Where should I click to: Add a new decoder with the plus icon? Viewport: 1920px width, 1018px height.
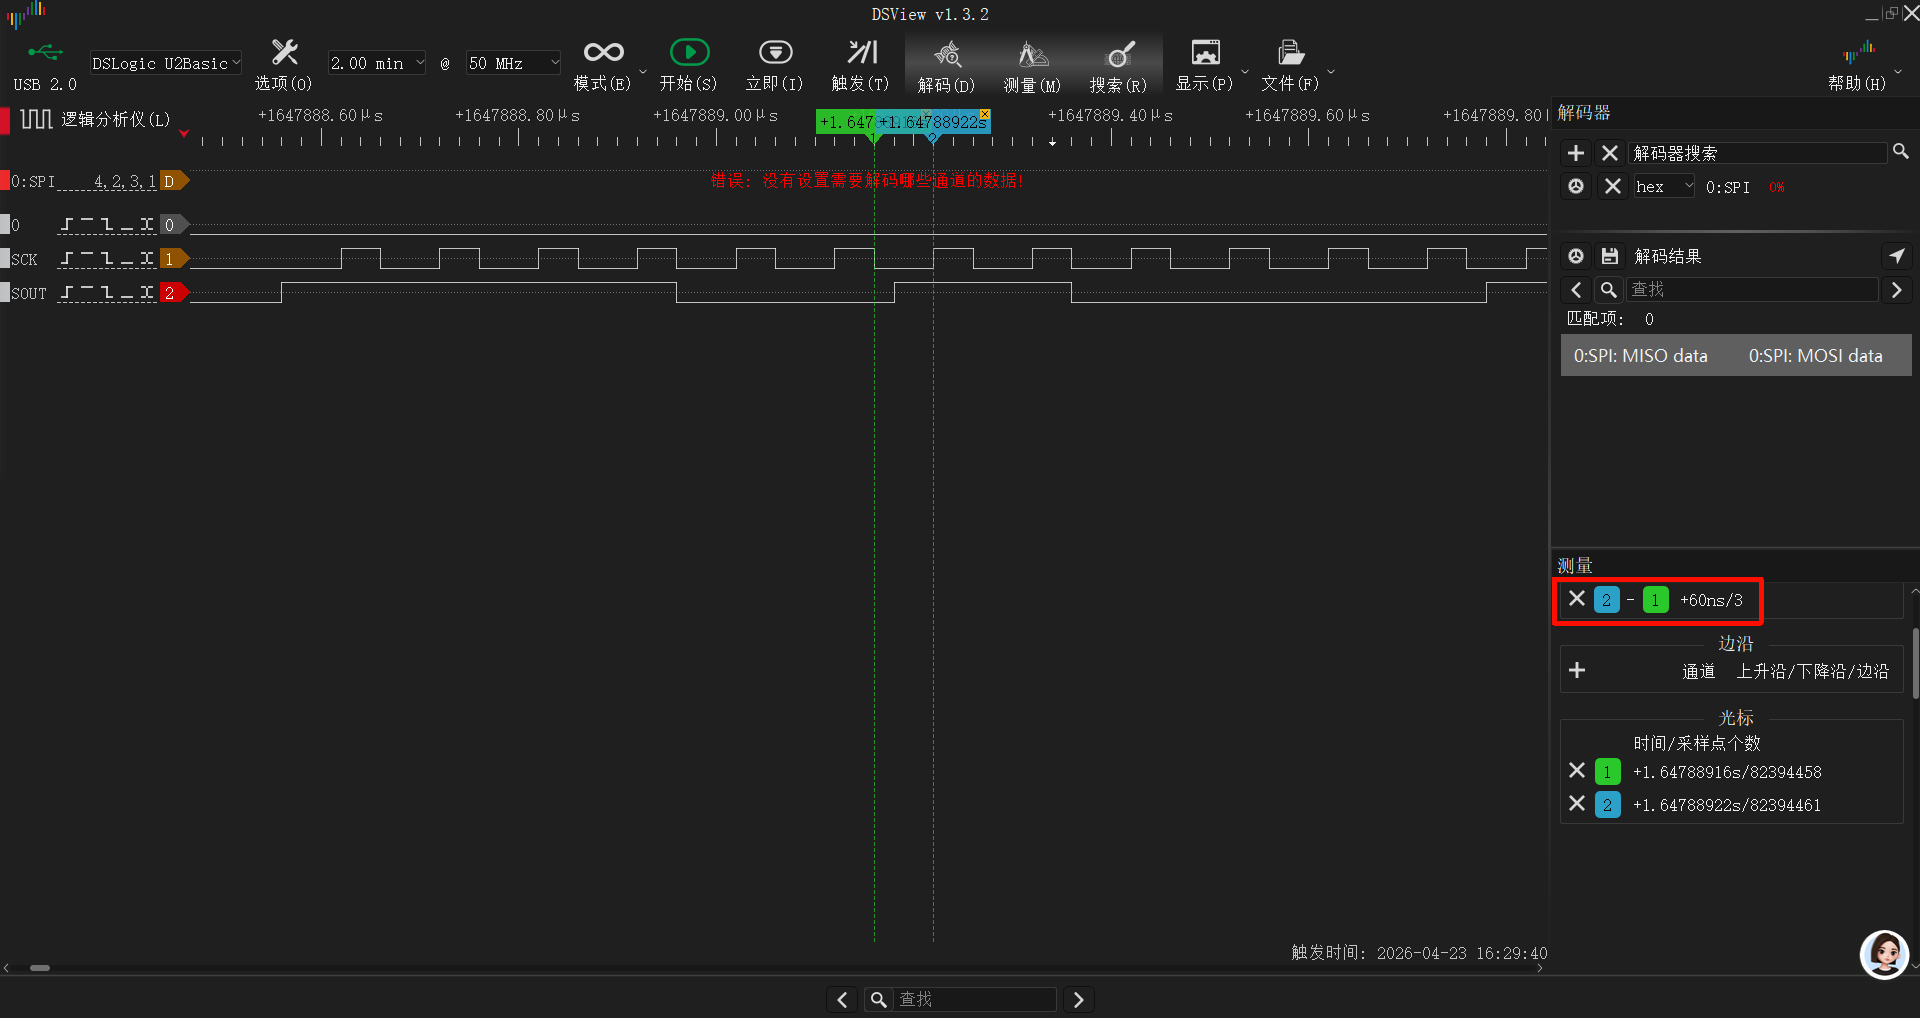pyautogui.click(x=1576, y=152)
